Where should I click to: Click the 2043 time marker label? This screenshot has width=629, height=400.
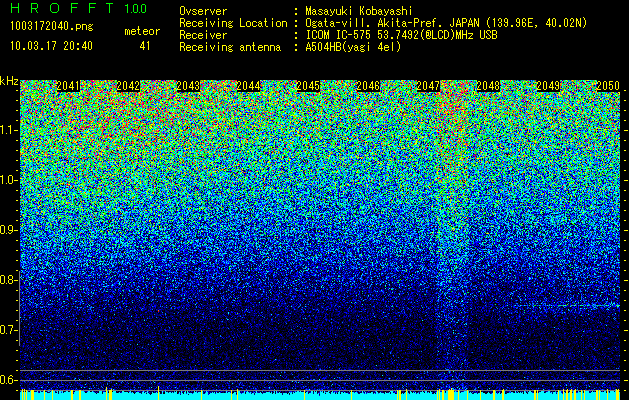[x=188, y=86]
